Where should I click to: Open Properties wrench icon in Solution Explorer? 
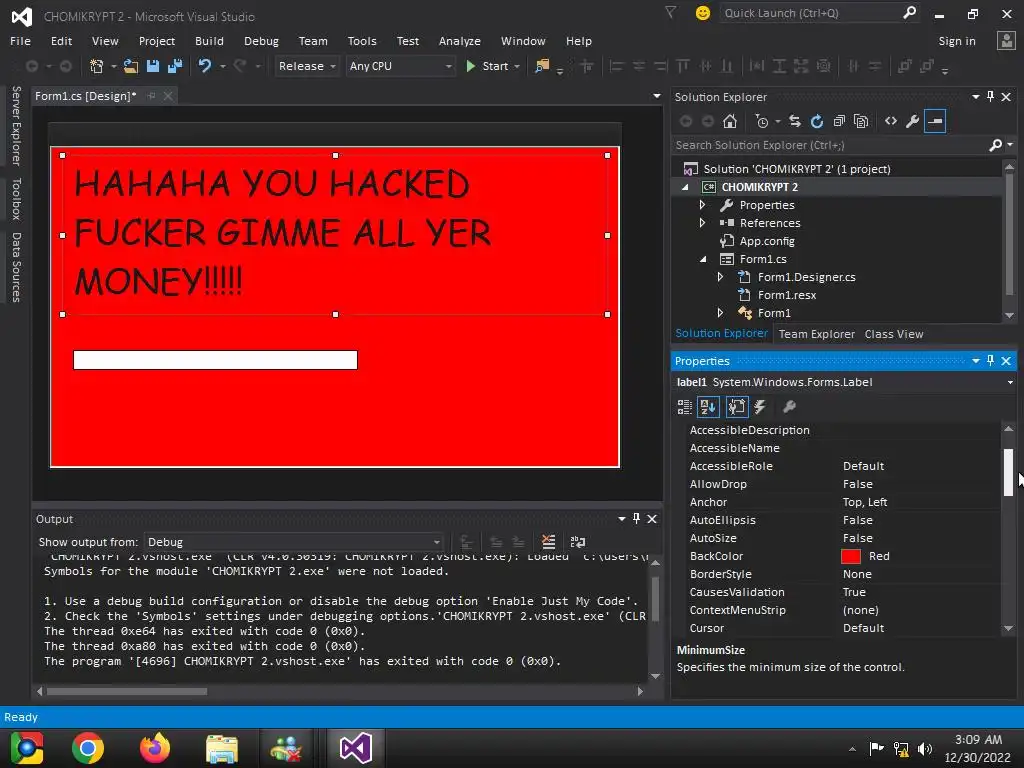[913, 121]
